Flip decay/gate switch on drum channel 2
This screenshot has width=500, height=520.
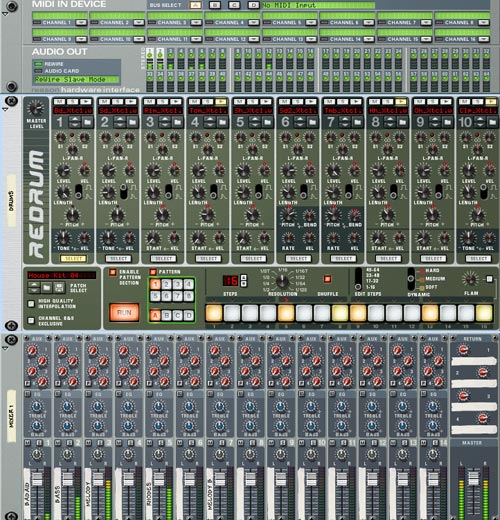tap(123, 191)
